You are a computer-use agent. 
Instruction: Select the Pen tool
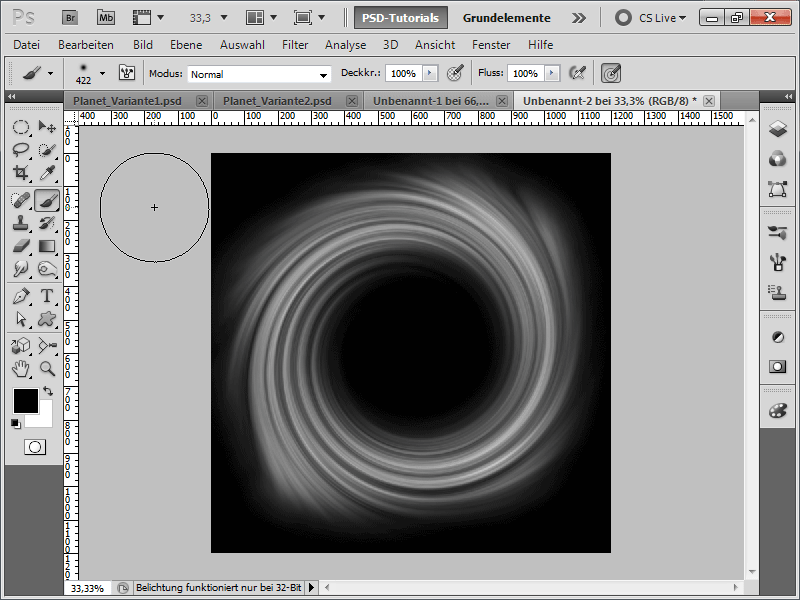[x=20, y=296]
